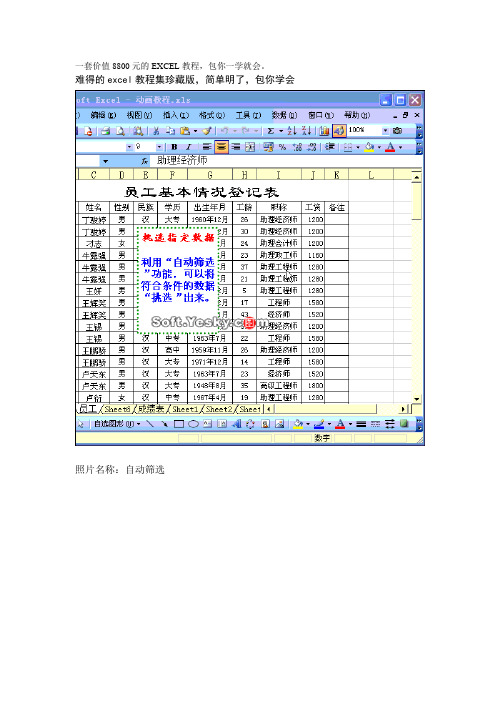
Task: Sort descending with Z-A icon
Action: click(x=307, y=131)
